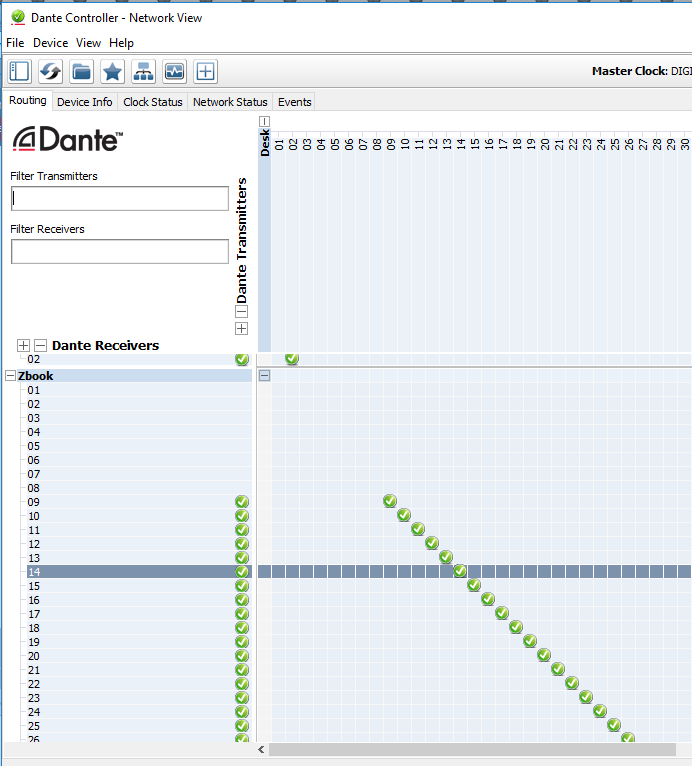Switch to the Device Info tab
692x766 pixels.
coord(84,102)
